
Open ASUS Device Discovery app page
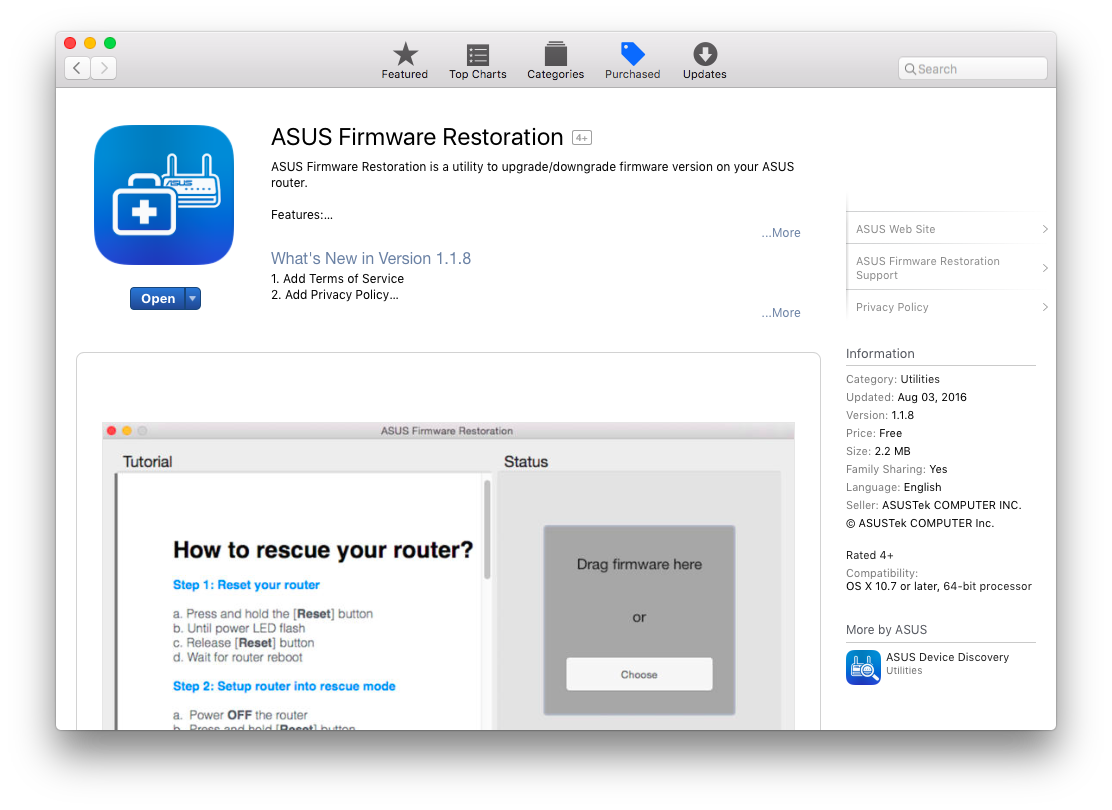947,658
